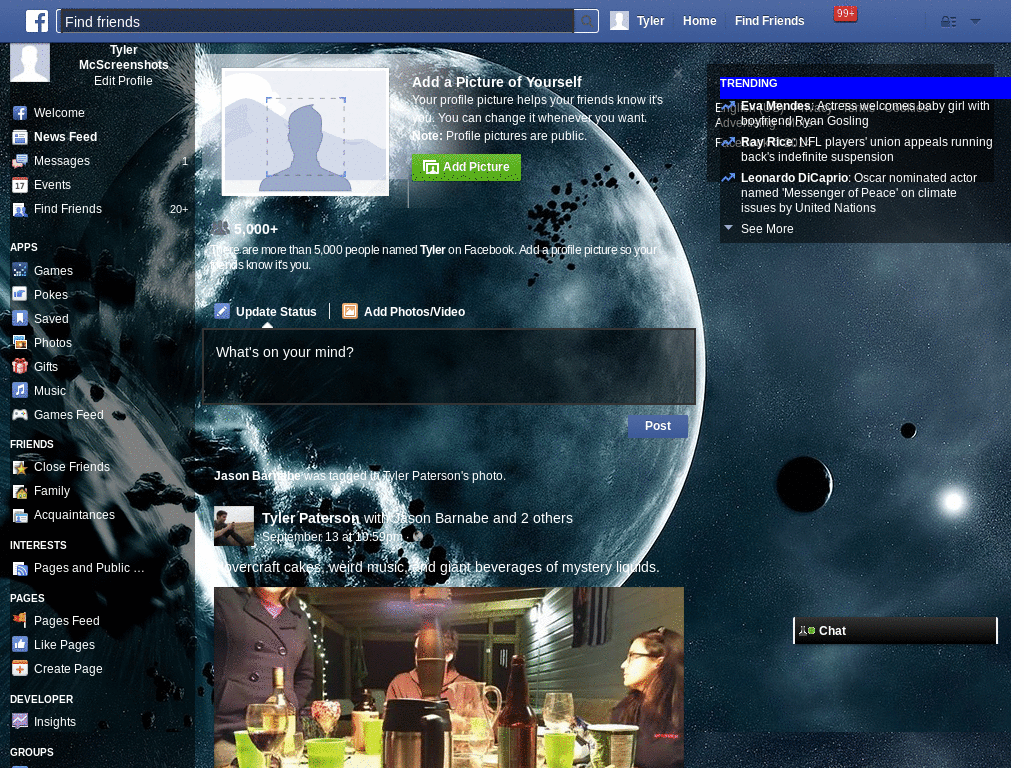Click the Games app icon

pyautogui.click(x=20, y=270)
